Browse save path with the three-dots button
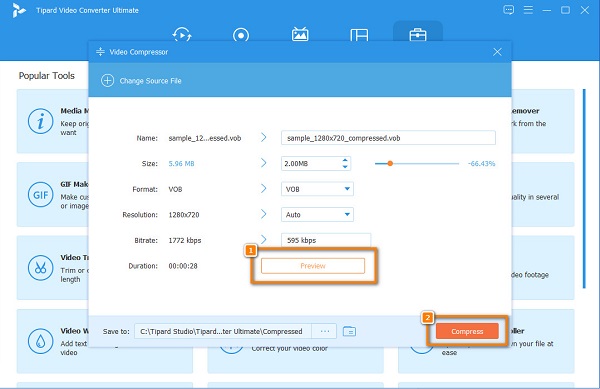 click(x=324, y=331)
